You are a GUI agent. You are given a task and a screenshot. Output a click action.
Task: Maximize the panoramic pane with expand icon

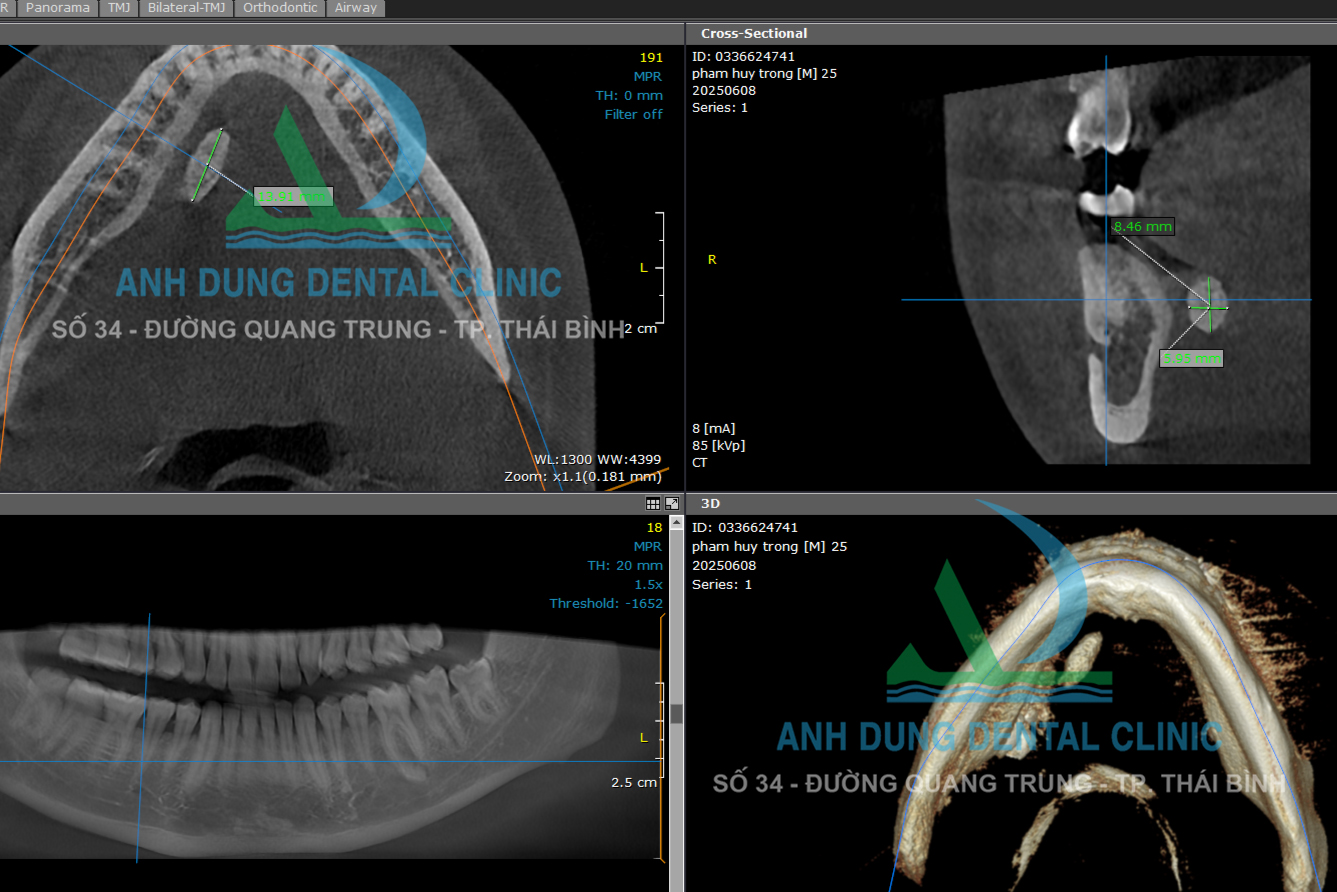tap(672, 504)
